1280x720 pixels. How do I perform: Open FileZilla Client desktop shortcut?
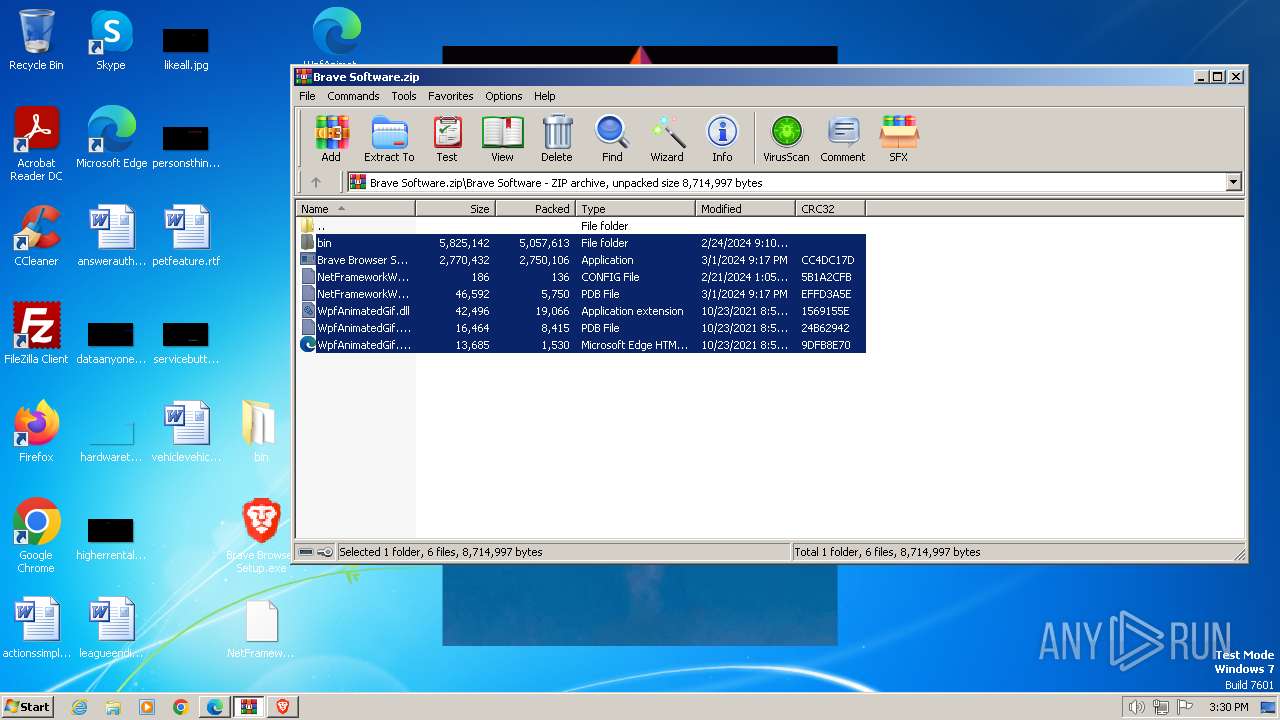click(x=36, y=334)
